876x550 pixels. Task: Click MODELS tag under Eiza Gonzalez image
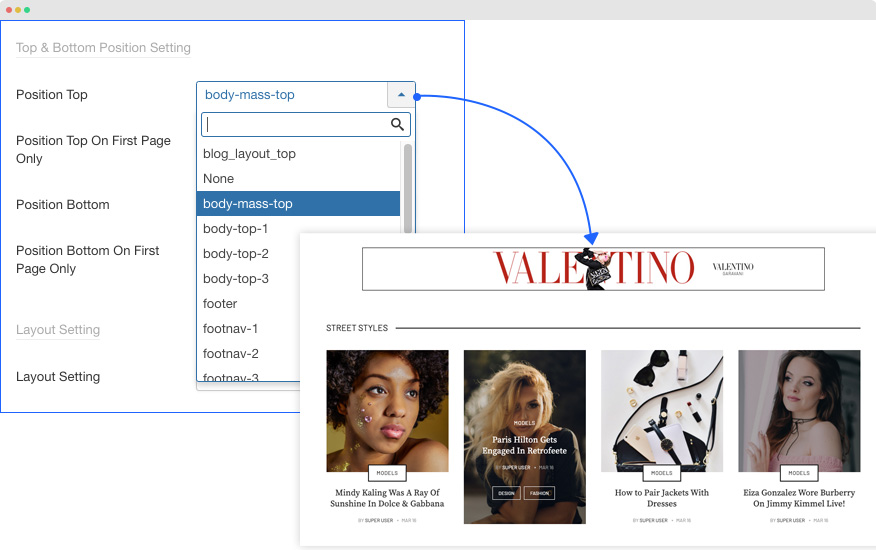(799, 473)
